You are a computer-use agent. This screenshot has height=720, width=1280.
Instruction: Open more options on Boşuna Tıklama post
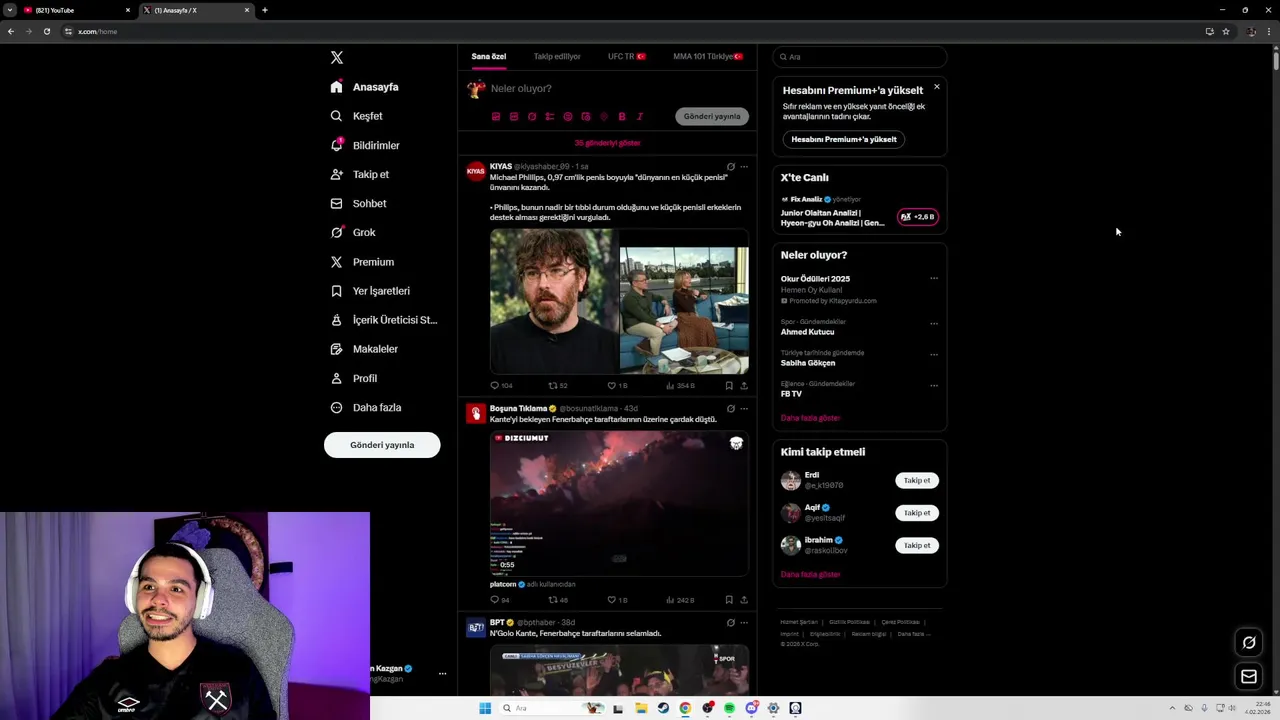pyautogui.click(x=743, y=409)
